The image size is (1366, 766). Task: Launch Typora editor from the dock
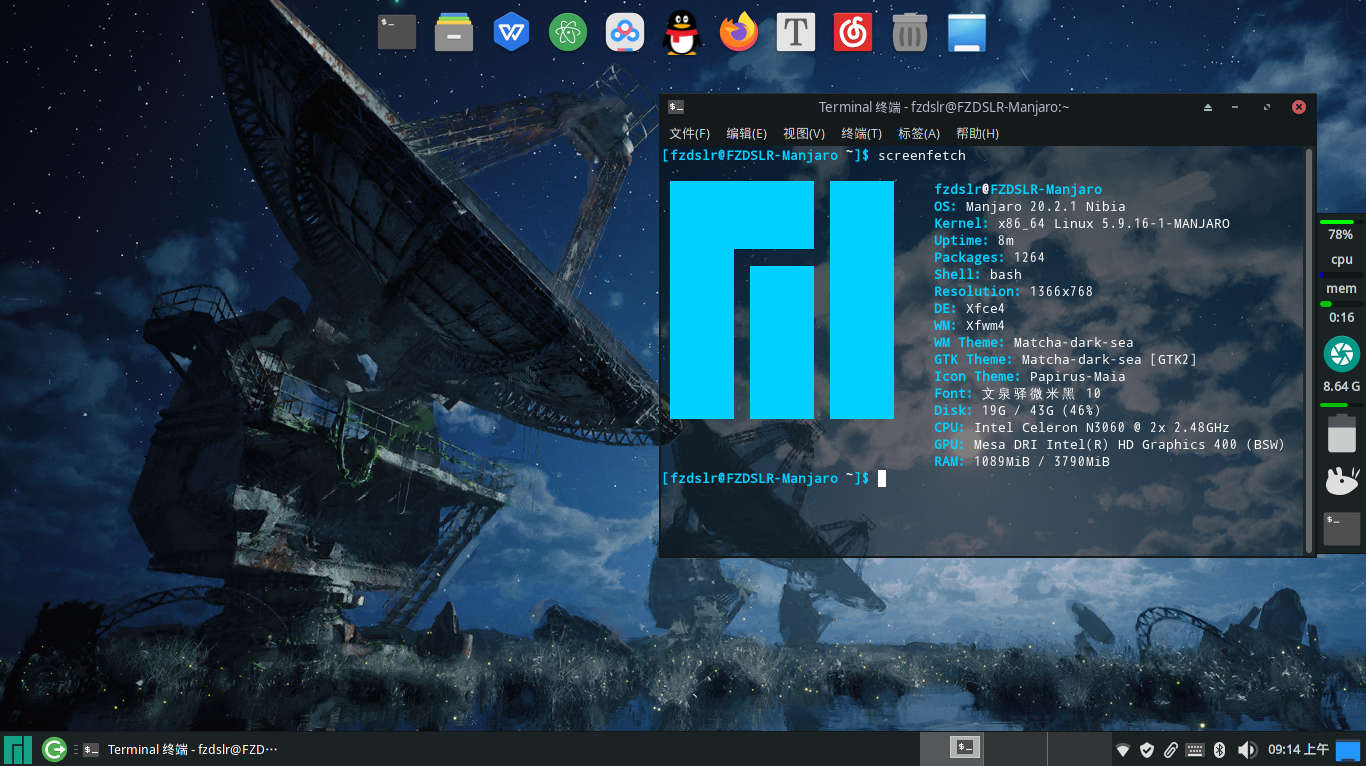[x=795, y=33]
